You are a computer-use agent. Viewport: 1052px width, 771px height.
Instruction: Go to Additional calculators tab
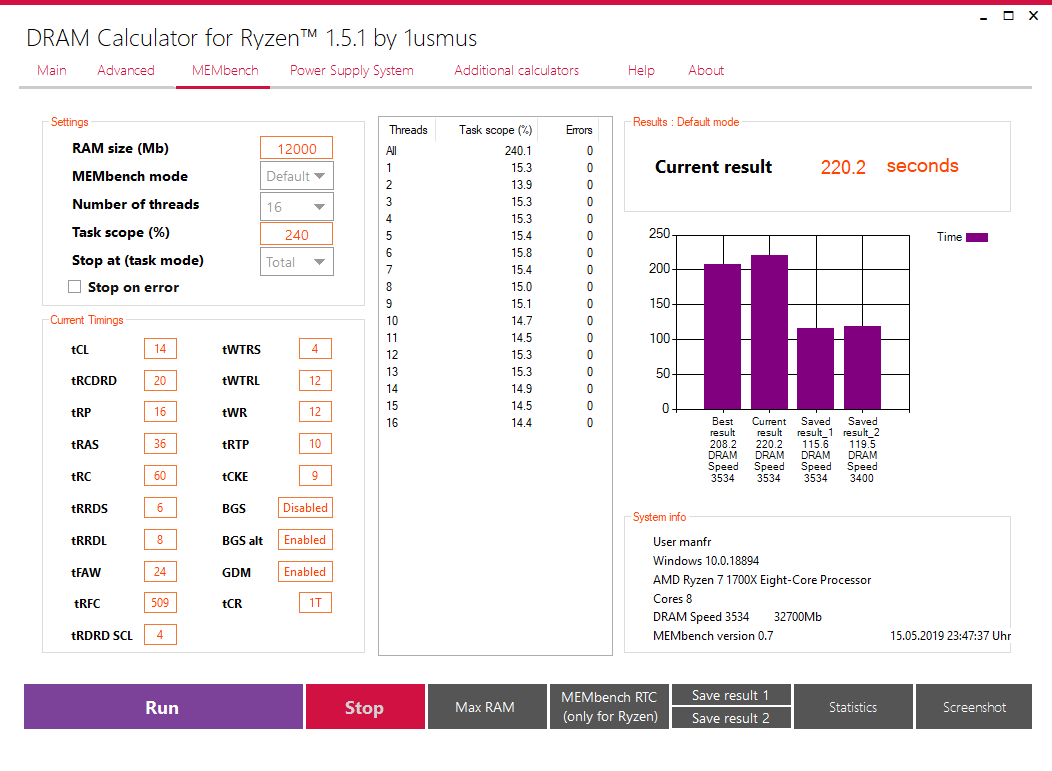point(516,70)
